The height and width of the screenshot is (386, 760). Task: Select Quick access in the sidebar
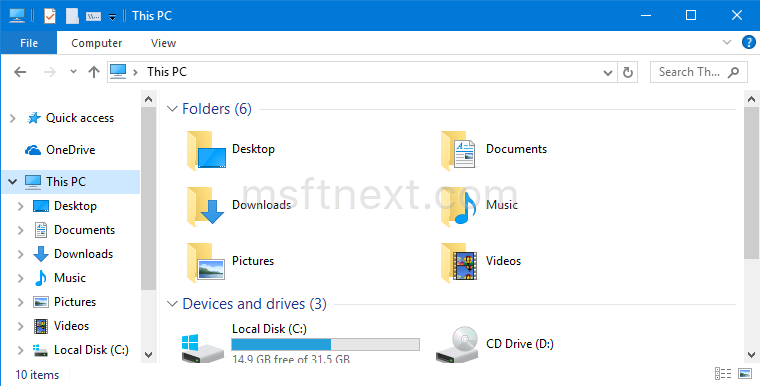pos(80,118)
